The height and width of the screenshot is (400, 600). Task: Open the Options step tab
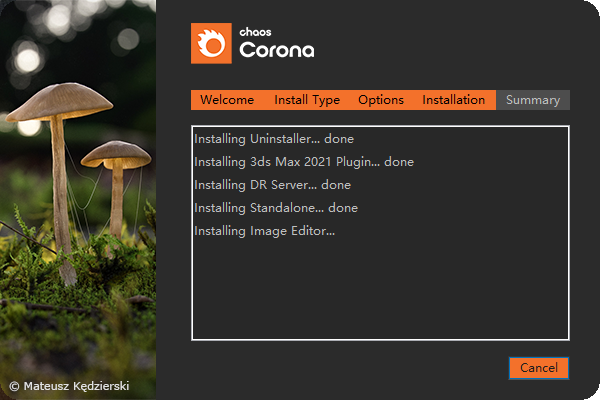click(381, 100)
